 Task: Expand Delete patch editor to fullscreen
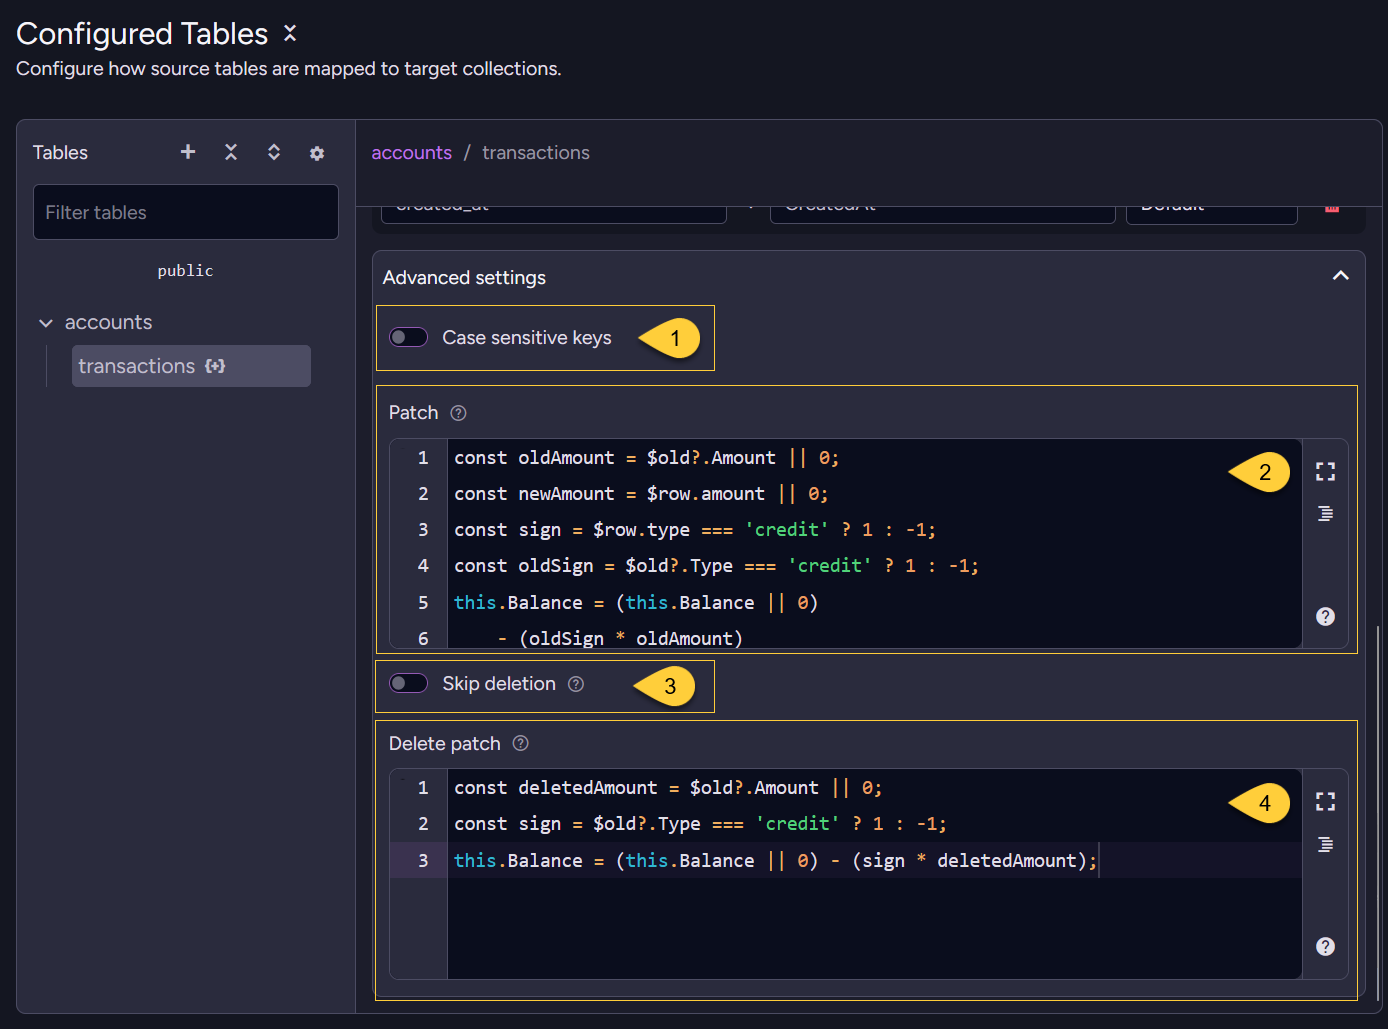(x=1325, y=801)
